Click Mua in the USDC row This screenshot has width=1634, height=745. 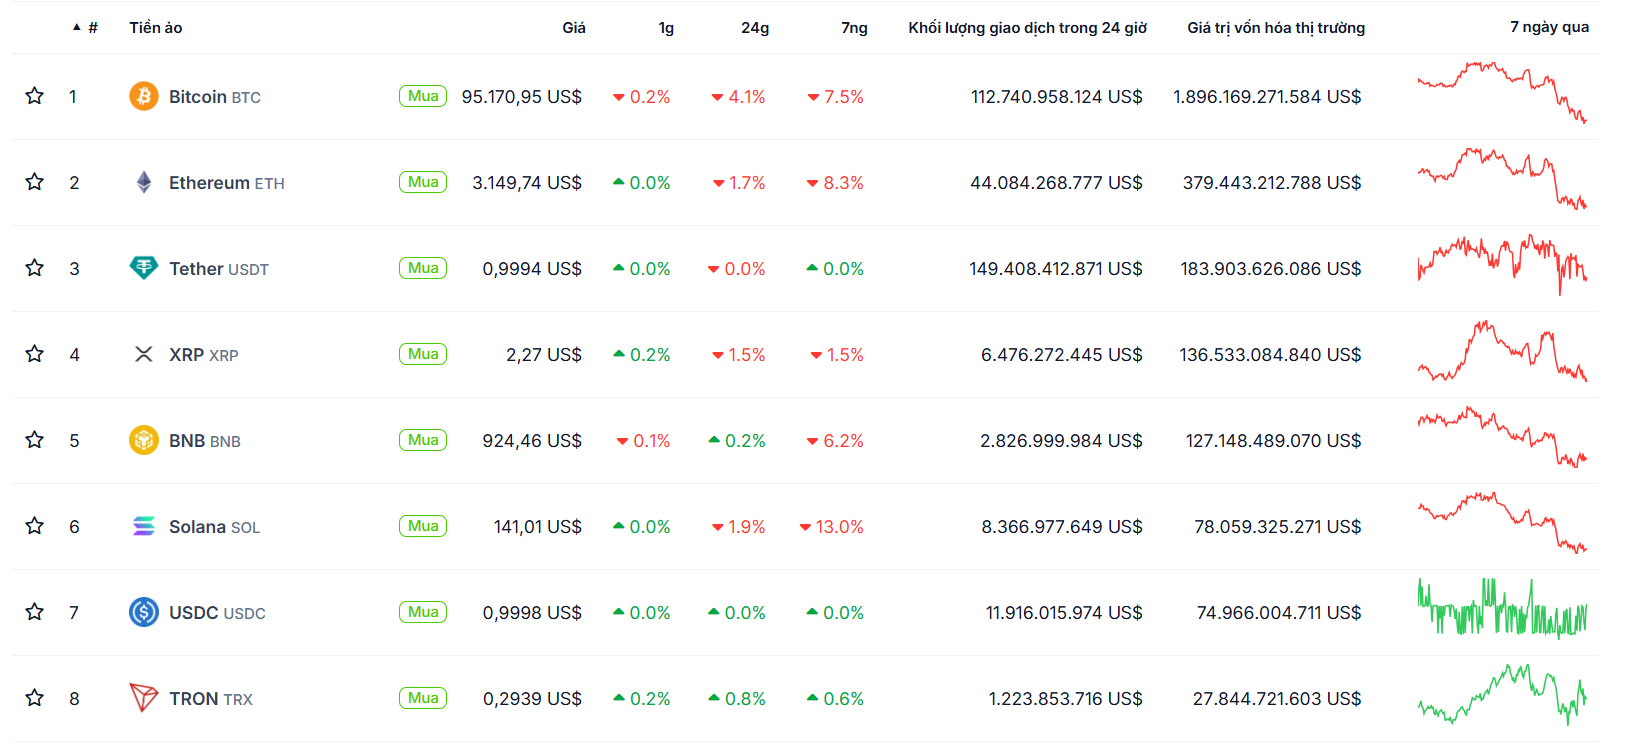pos(423,612)
